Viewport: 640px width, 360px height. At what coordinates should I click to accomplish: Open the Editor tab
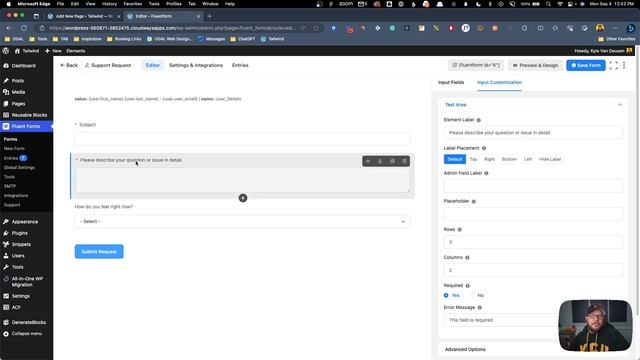[x=153, y=65]
